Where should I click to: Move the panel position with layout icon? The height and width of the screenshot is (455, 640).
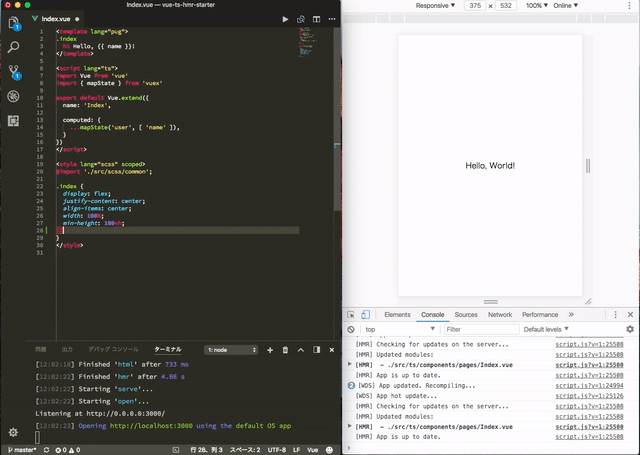click(316, 350)
